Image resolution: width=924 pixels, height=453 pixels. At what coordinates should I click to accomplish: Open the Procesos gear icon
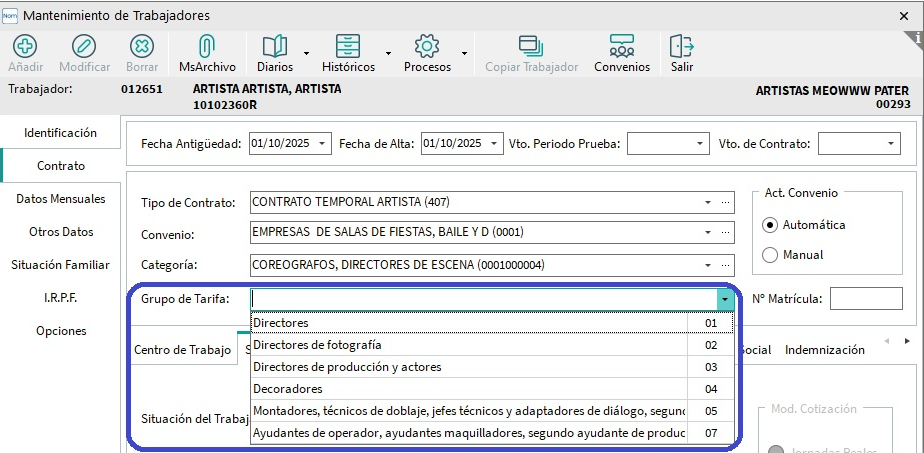pyautogui.click(x=427, y=46)
